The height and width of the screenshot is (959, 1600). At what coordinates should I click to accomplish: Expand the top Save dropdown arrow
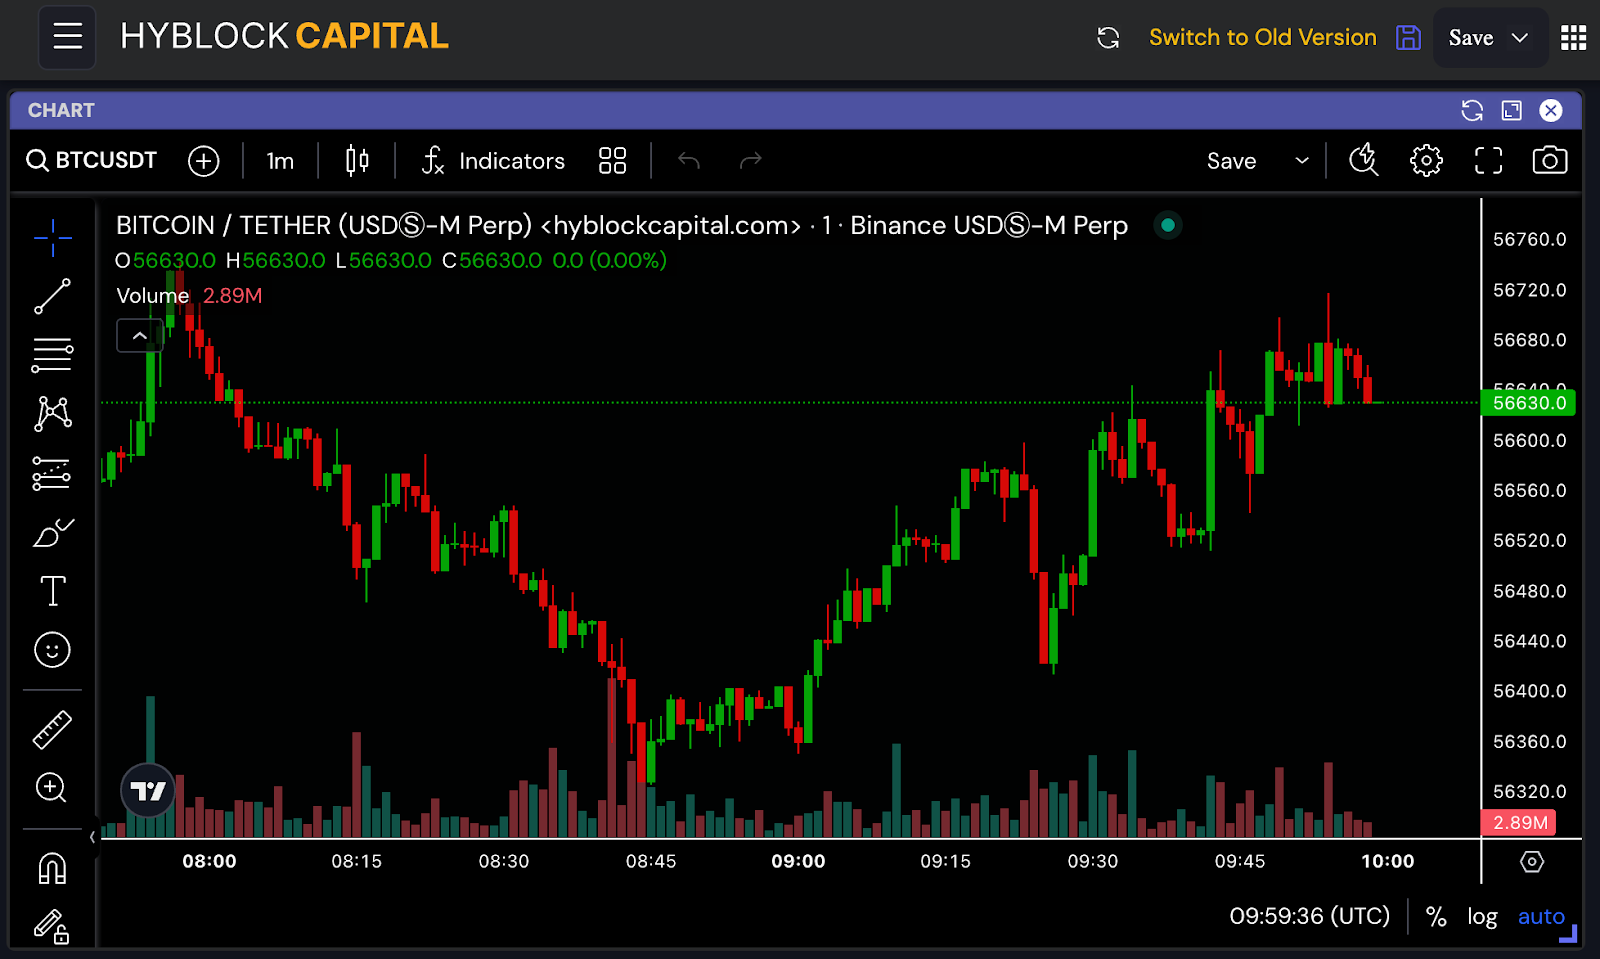1520,38
